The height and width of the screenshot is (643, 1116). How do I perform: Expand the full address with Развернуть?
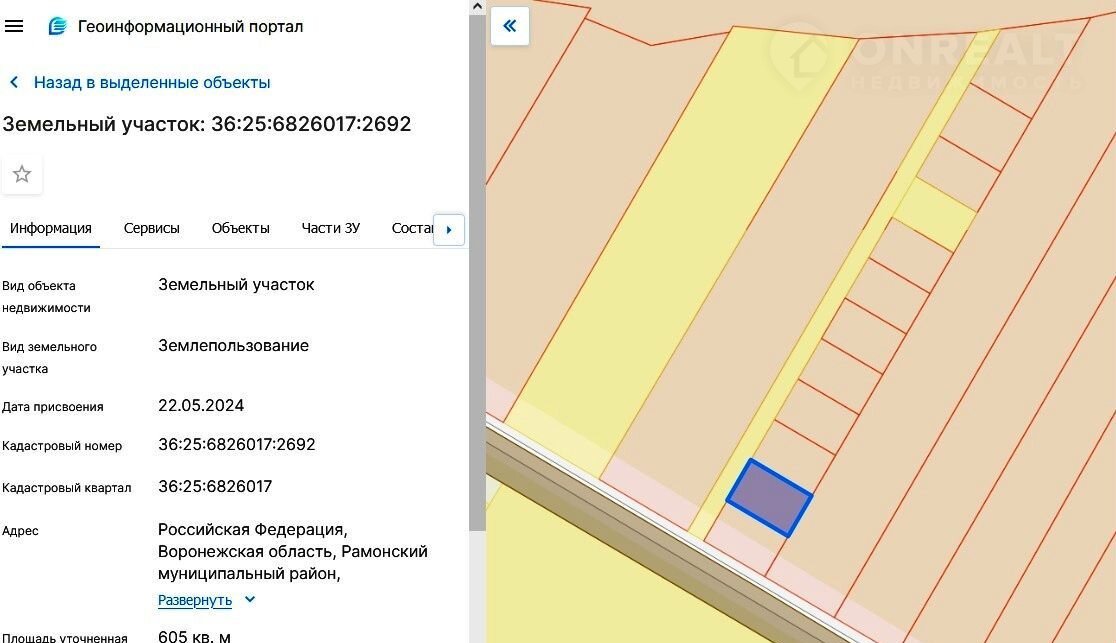[195, 600]
